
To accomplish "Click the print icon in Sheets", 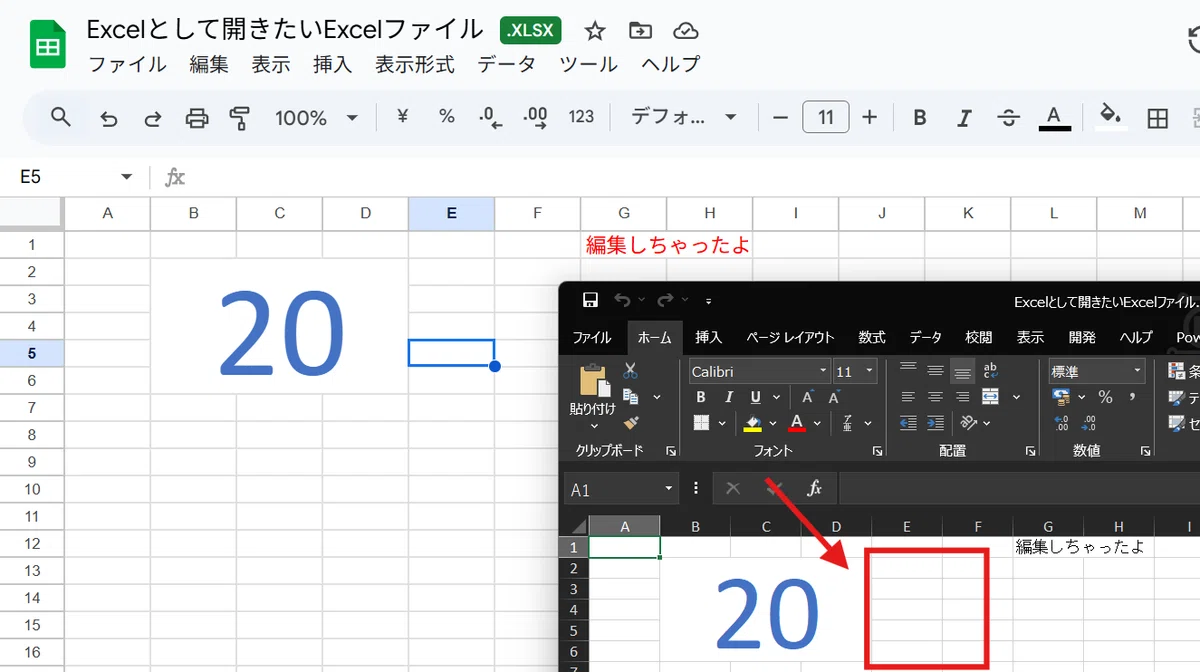I will pos(197,118).
